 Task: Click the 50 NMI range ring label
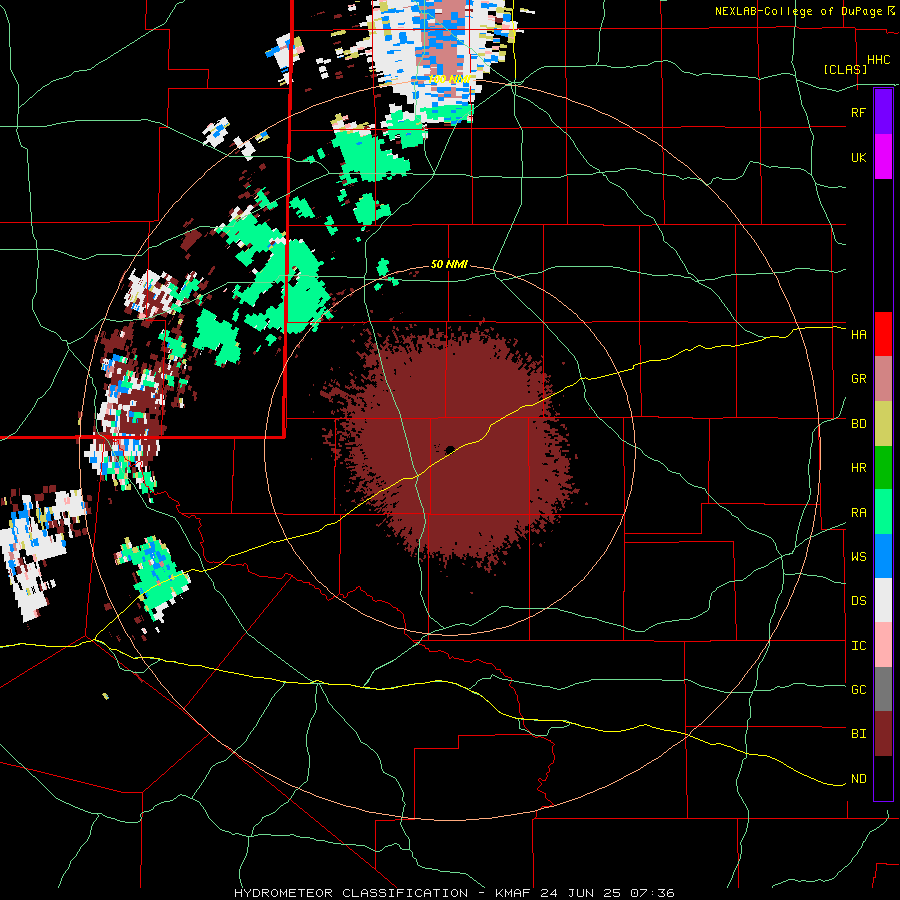(449, 265)
